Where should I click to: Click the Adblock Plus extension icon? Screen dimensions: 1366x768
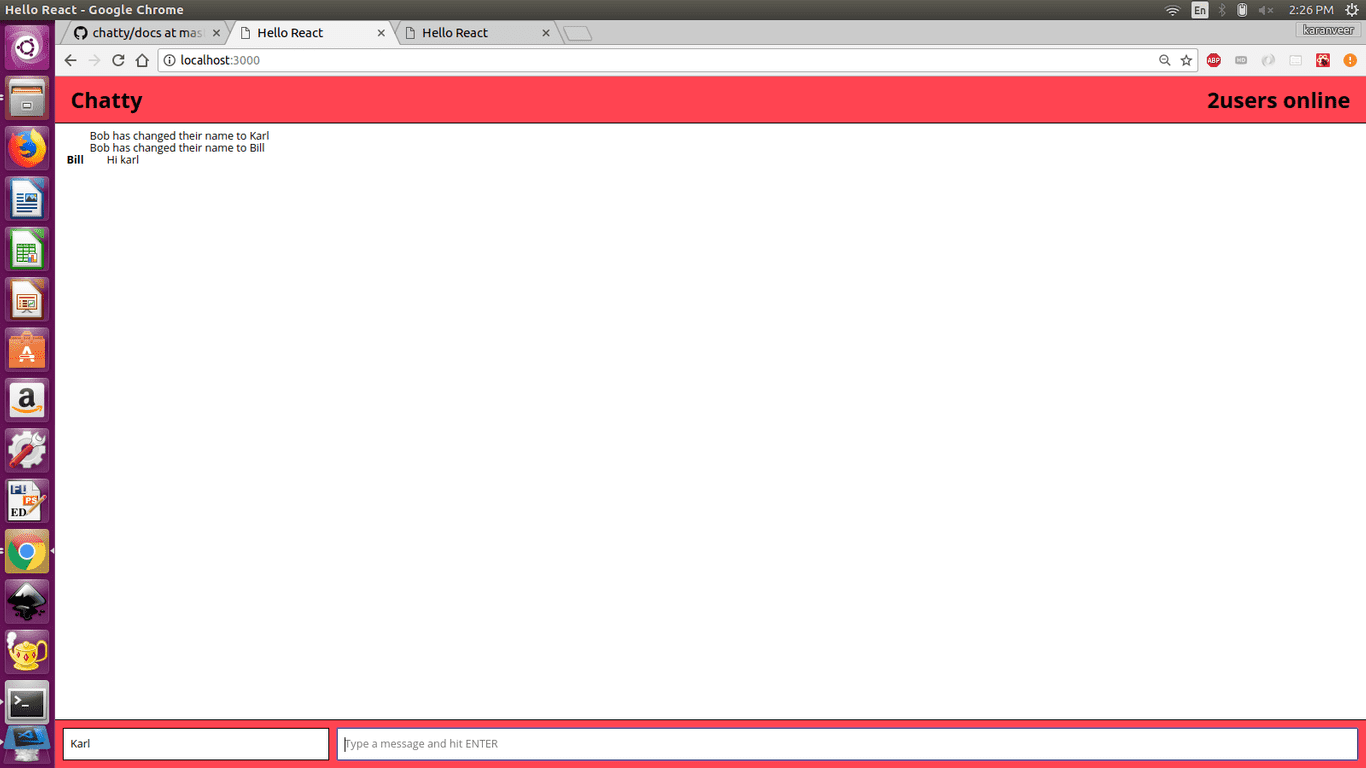(x=1213, y=60)
